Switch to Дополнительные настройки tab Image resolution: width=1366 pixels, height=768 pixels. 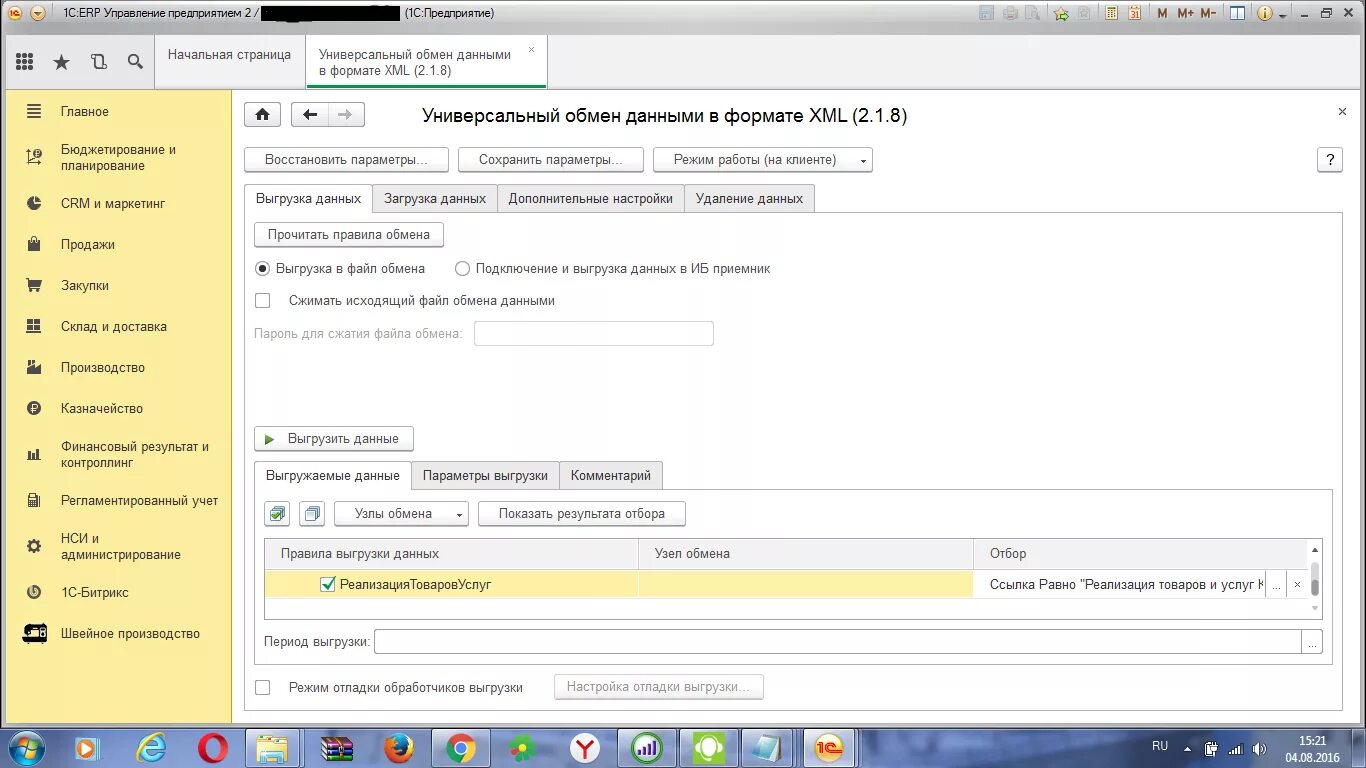[590, 198]
